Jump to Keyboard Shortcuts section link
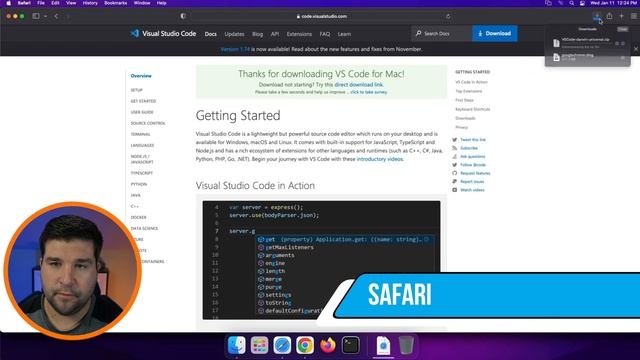Viewport: 640px width, 360px height. click(x=473, y=109)
